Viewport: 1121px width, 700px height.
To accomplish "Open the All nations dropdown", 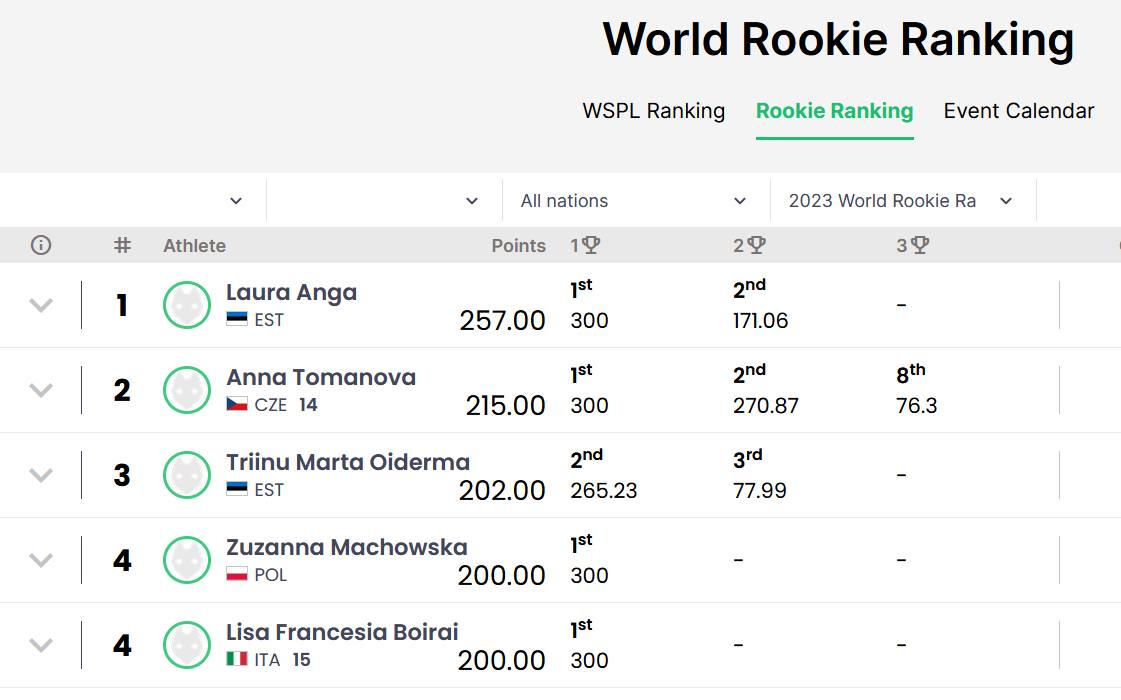I will pyautogui.click(x=633, y=201).
